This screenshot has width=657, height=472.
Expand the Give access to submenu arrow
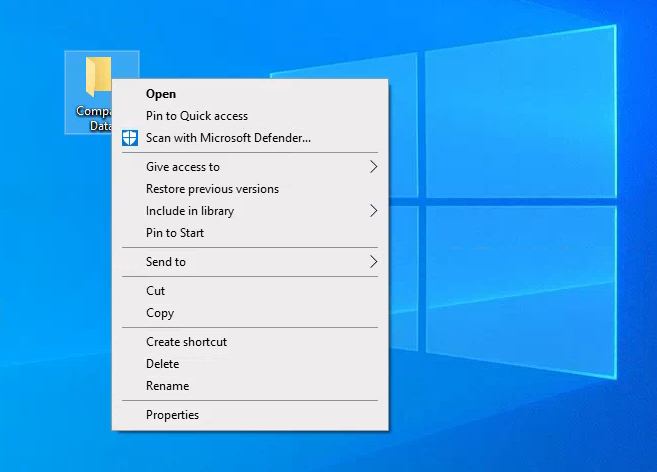tap(373, 167)
